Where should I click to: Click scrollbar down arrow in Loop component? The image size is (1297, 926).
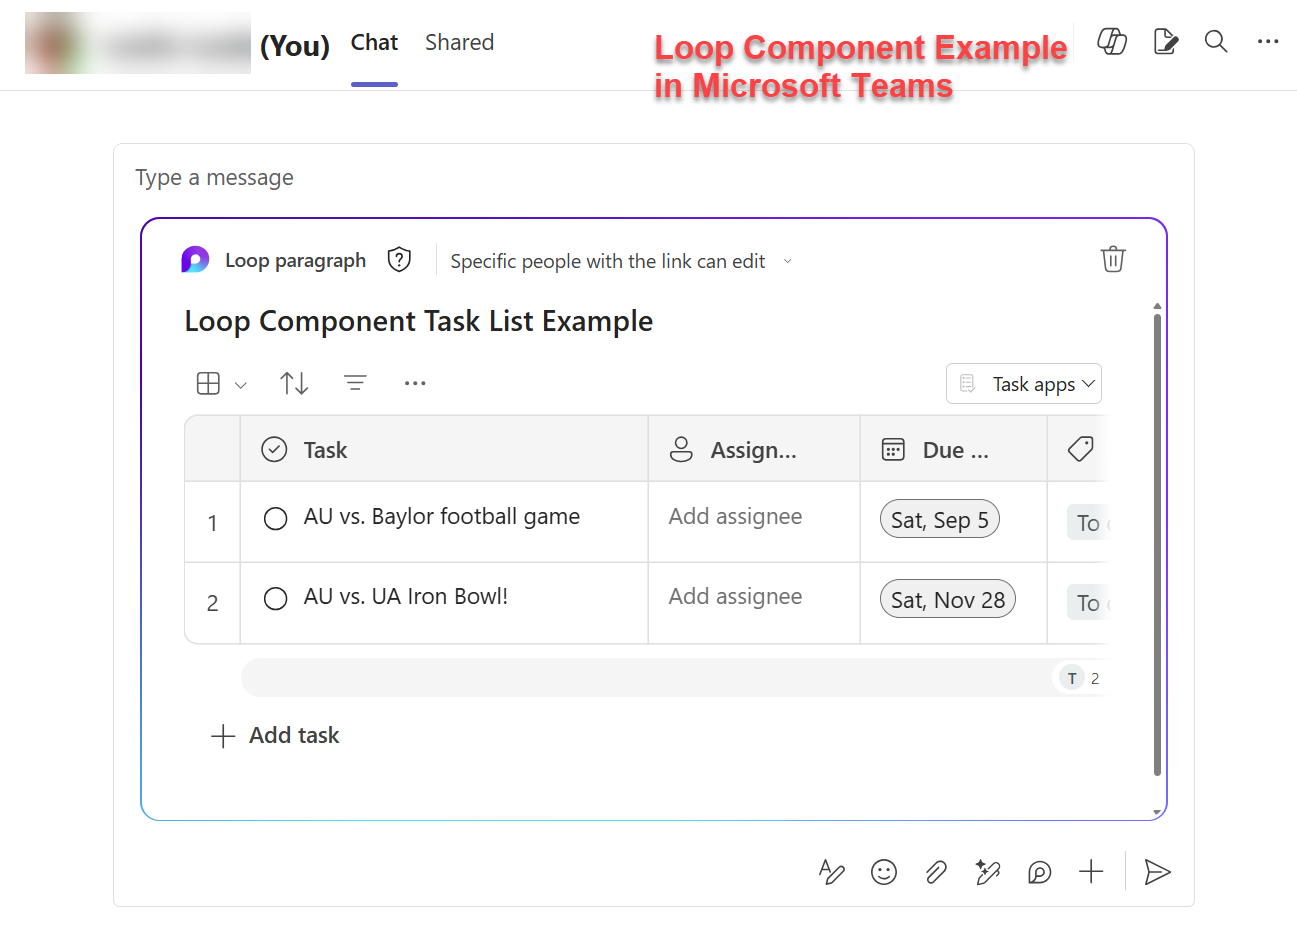[1157, 812]
